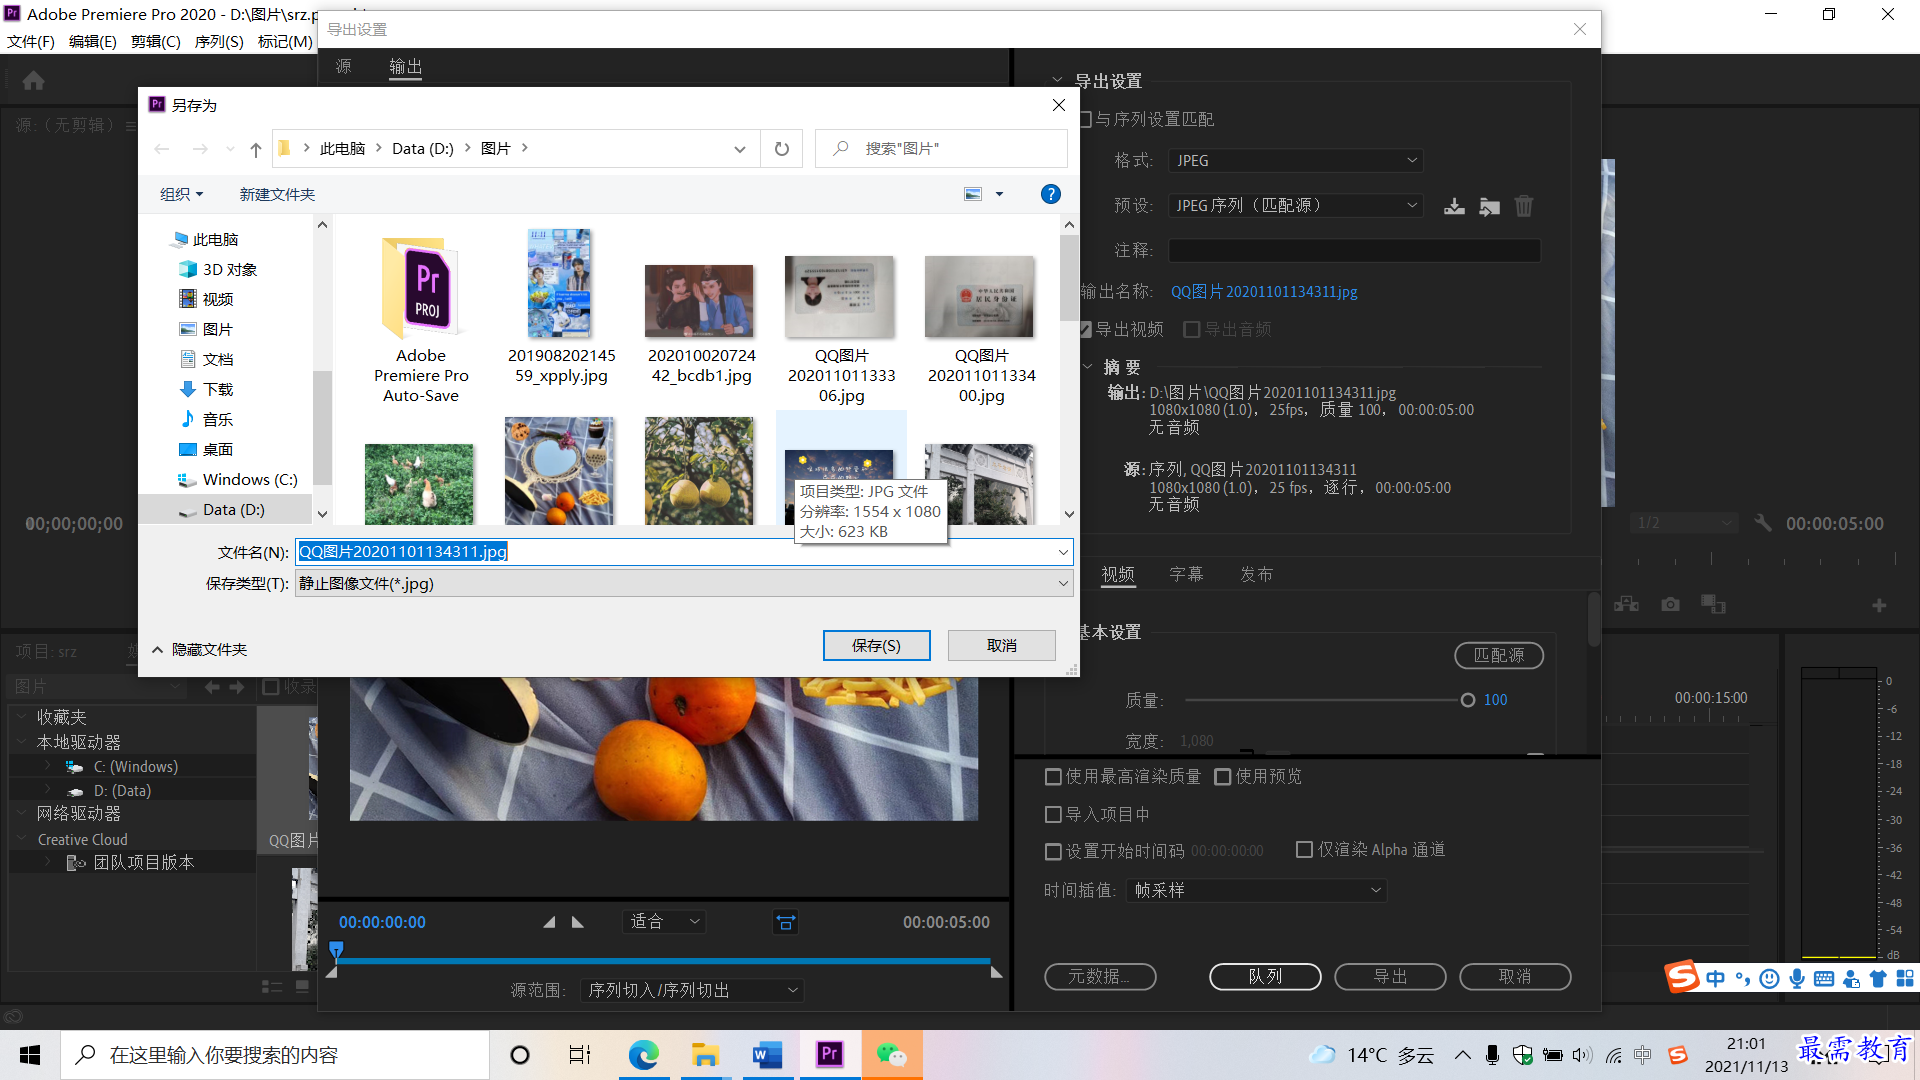Image resolution: width=1920 pixels, height=1080 pixels.
Task: Toggle 导出音频 checkbox
Action: point(1191,329)
